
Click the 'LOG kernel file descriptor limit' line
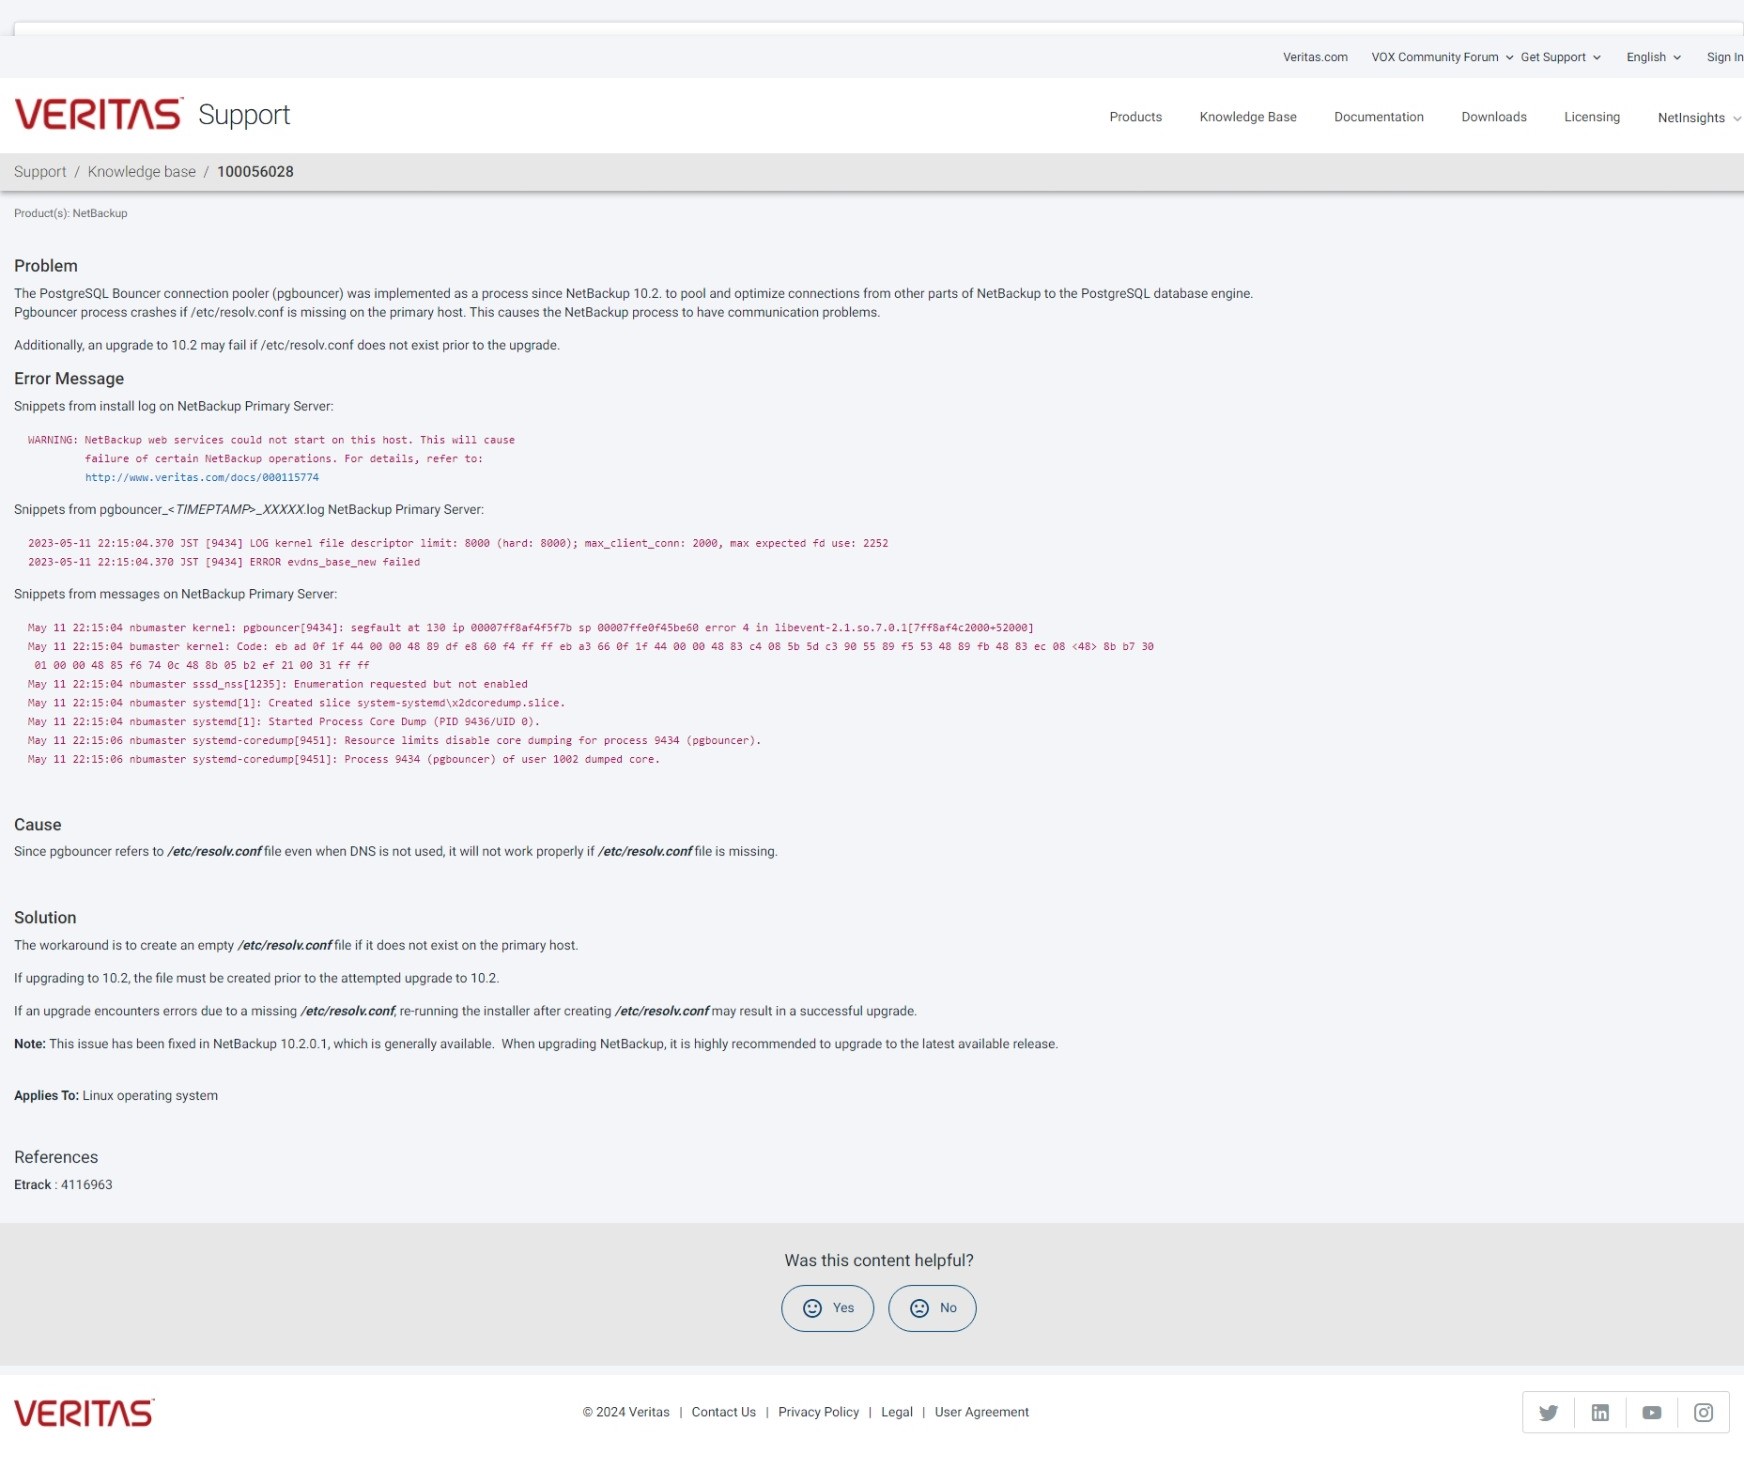coord(458,544)
